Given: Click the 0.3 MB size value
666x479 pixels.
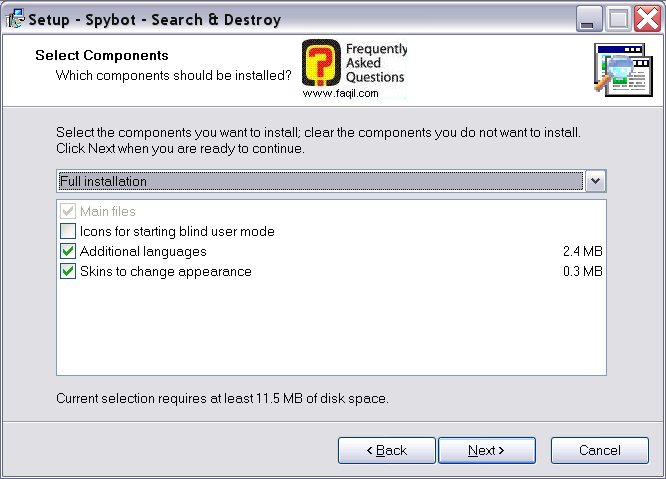Looking at the screenshot, I should tap(582, 271).
